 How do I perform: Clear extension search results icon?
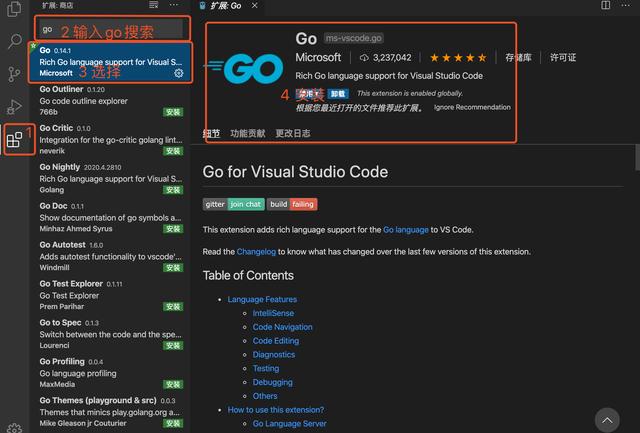(x=153, y=5)
